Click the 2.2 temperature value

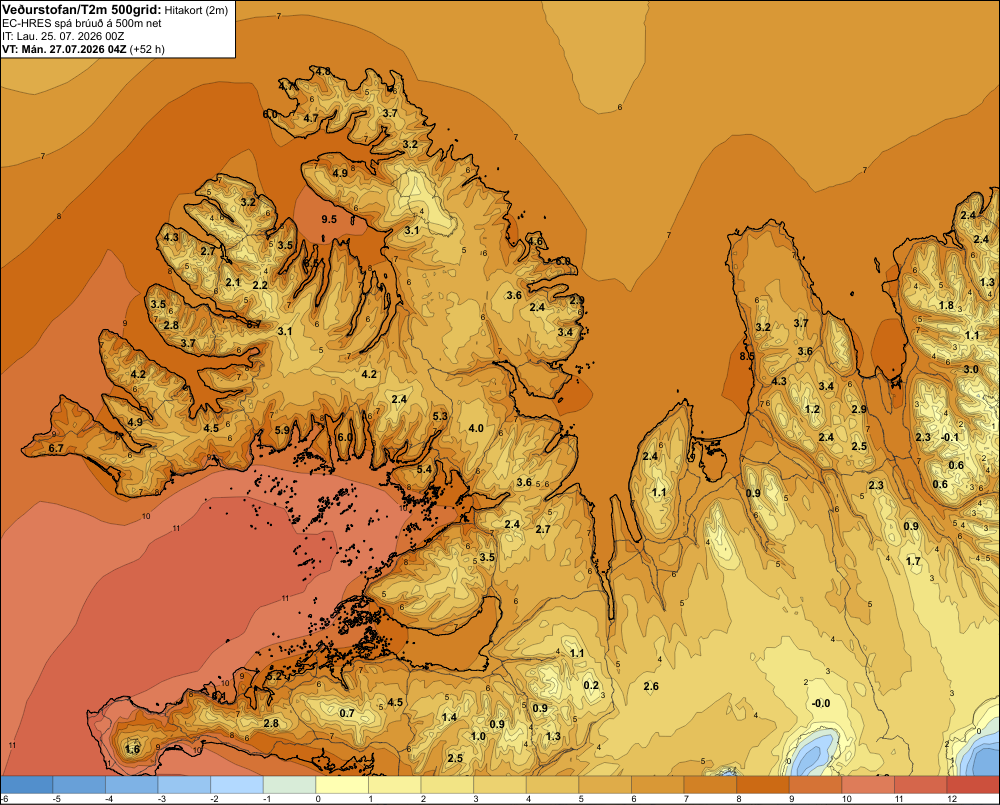coord(260,285)
